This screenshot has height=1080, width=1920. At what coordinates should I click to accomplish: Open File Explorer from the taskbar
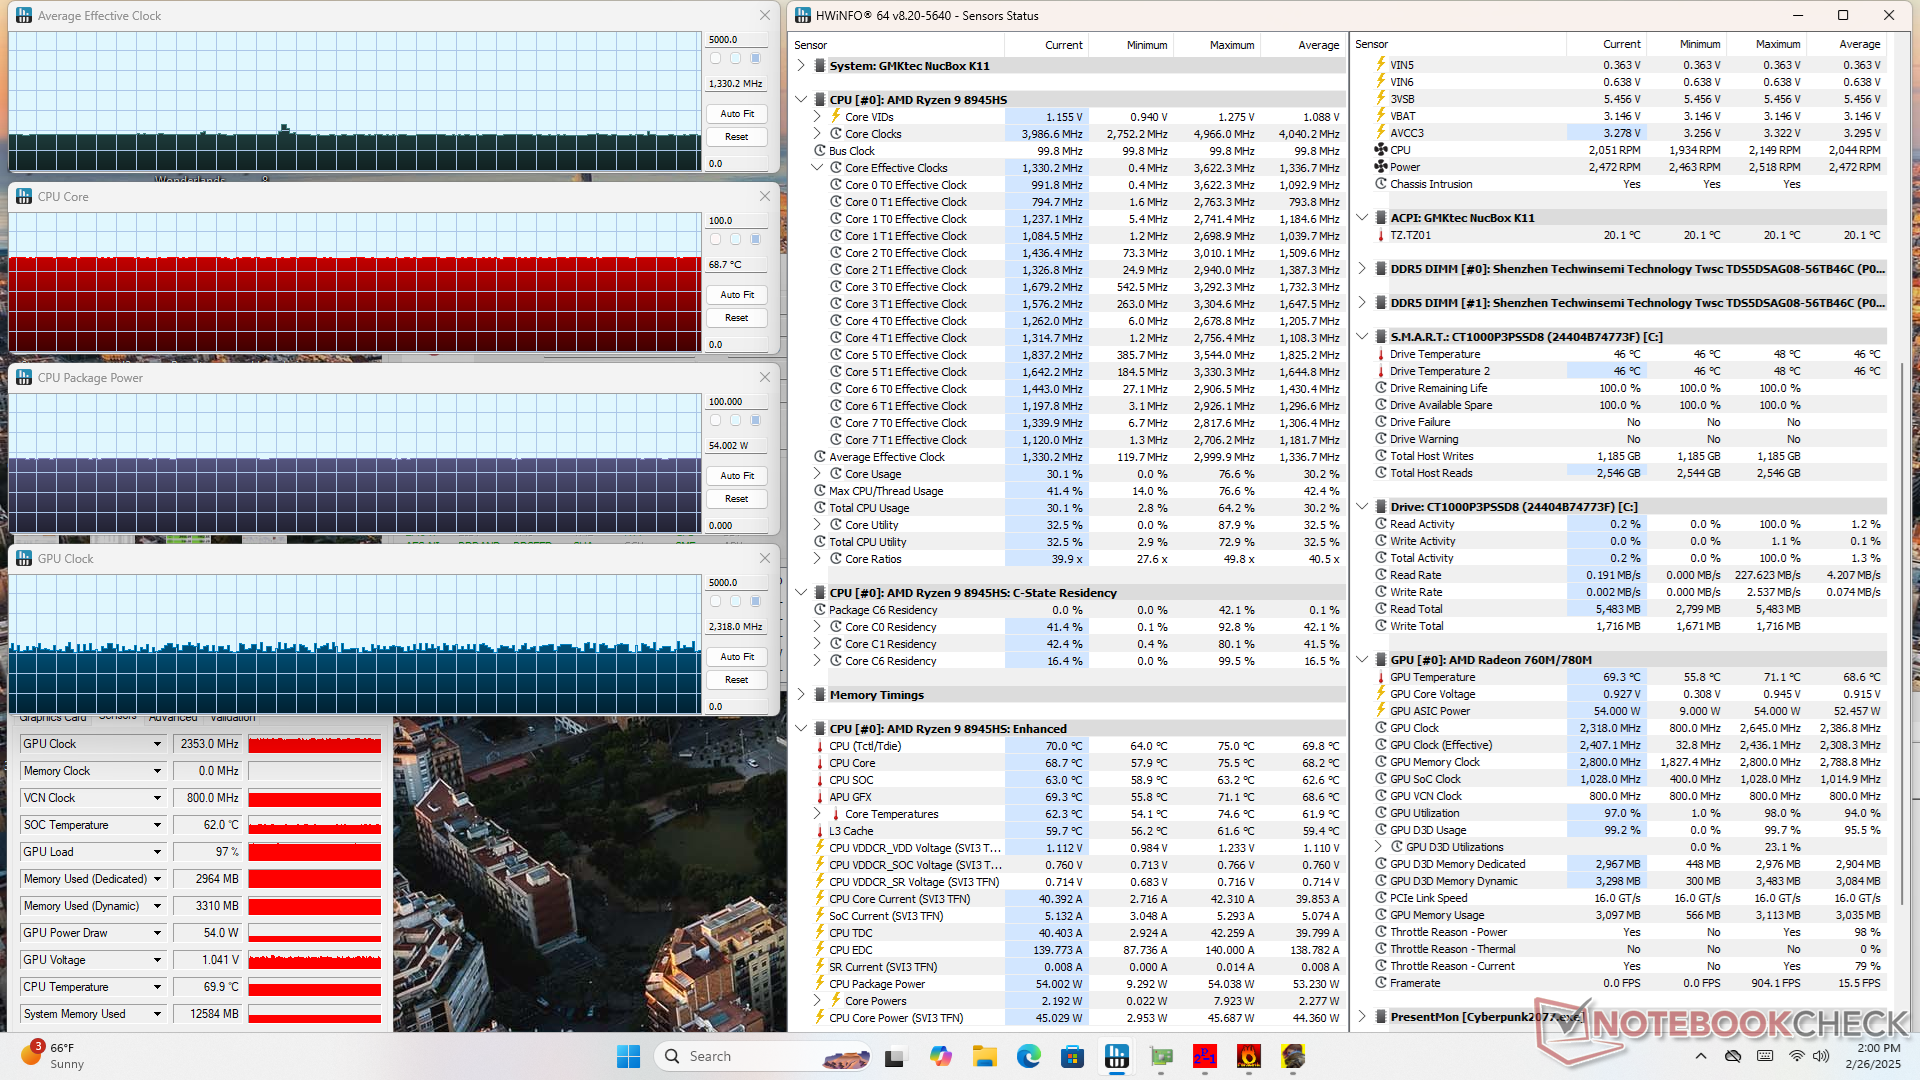pyautogui.click(x=984, y=1056)
